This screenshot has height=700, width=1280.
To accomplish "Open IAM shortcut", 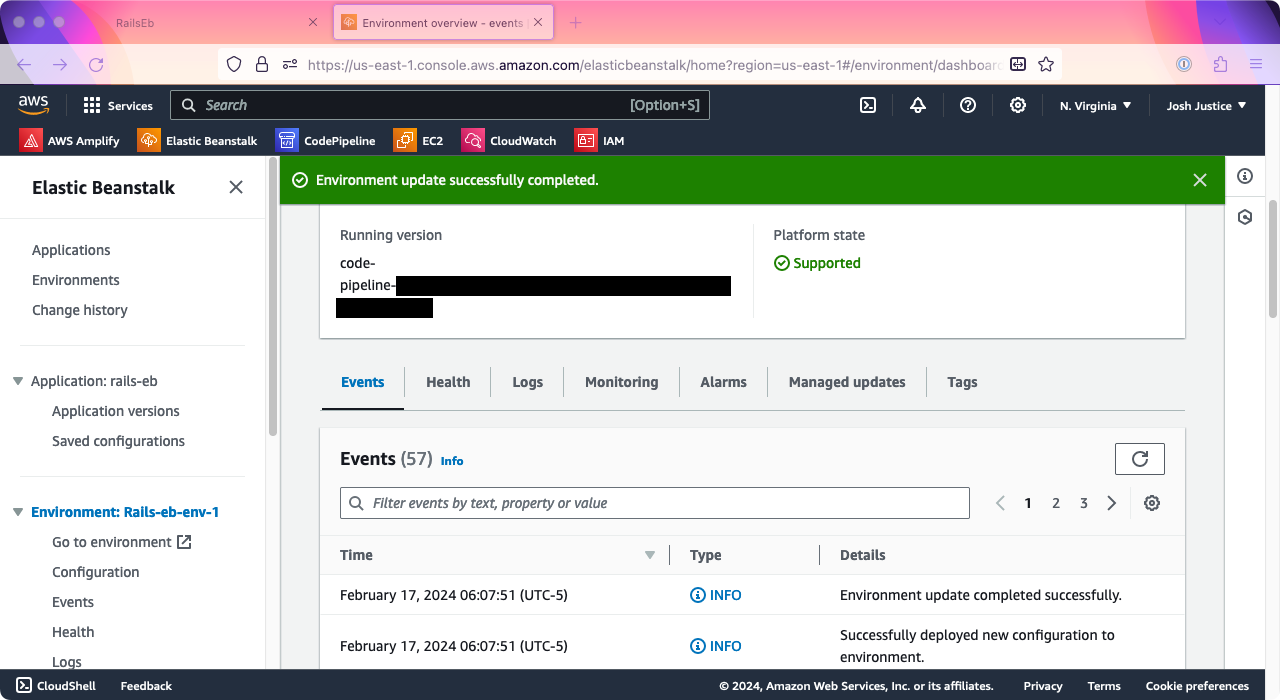I will tap(599, 141).
